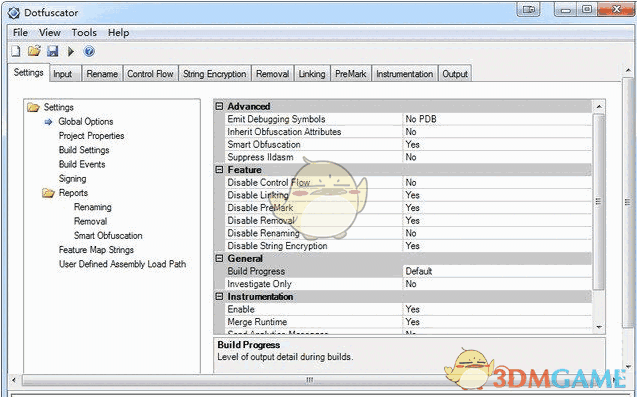Open the Help menu
This screenshot has width=637, height=397.
118,33
